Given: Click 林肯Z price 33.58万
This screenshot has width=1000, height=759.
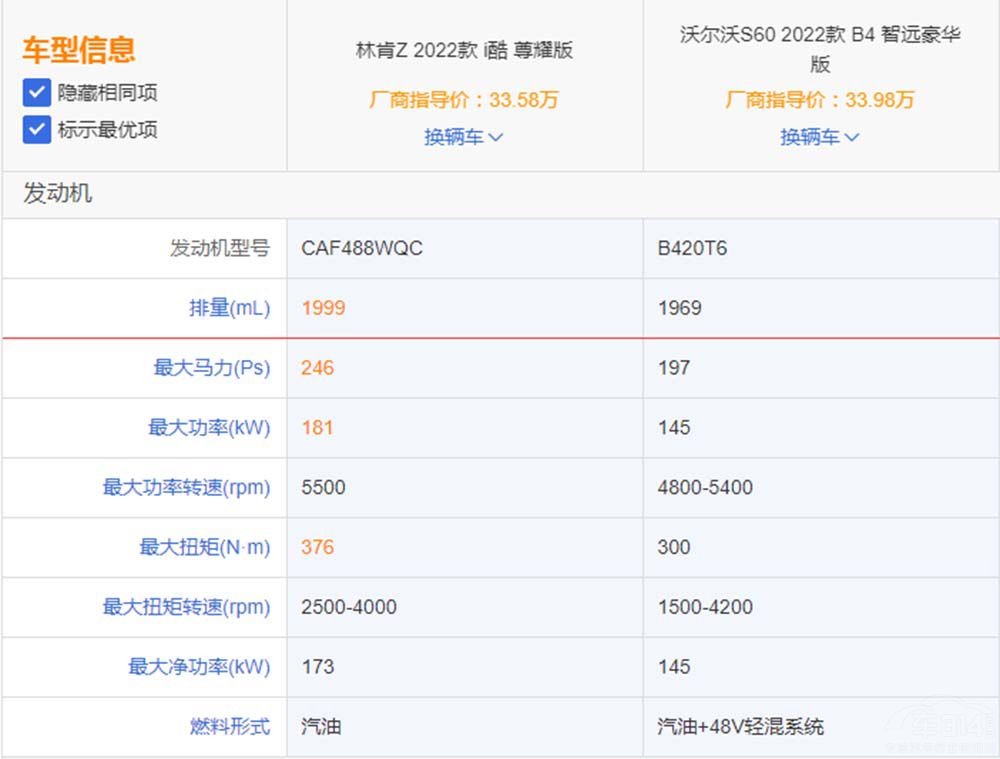Looking at the screenshot, I should click(x=464, y=100).
